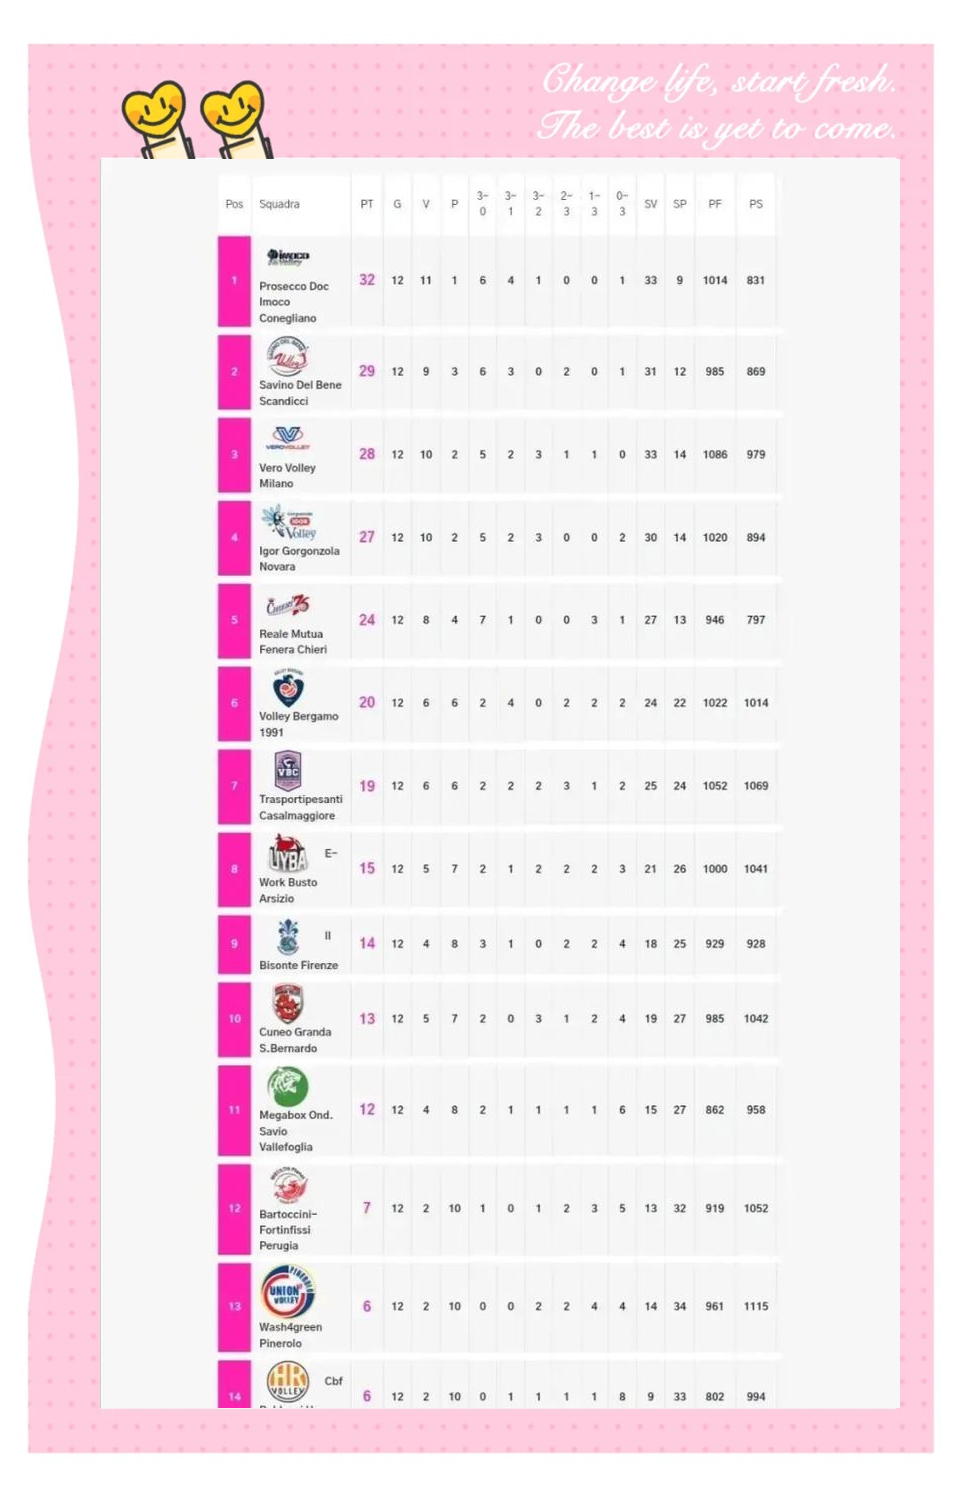Click the VBC Casalmaggiore team logo

click(x=288, y=771)
